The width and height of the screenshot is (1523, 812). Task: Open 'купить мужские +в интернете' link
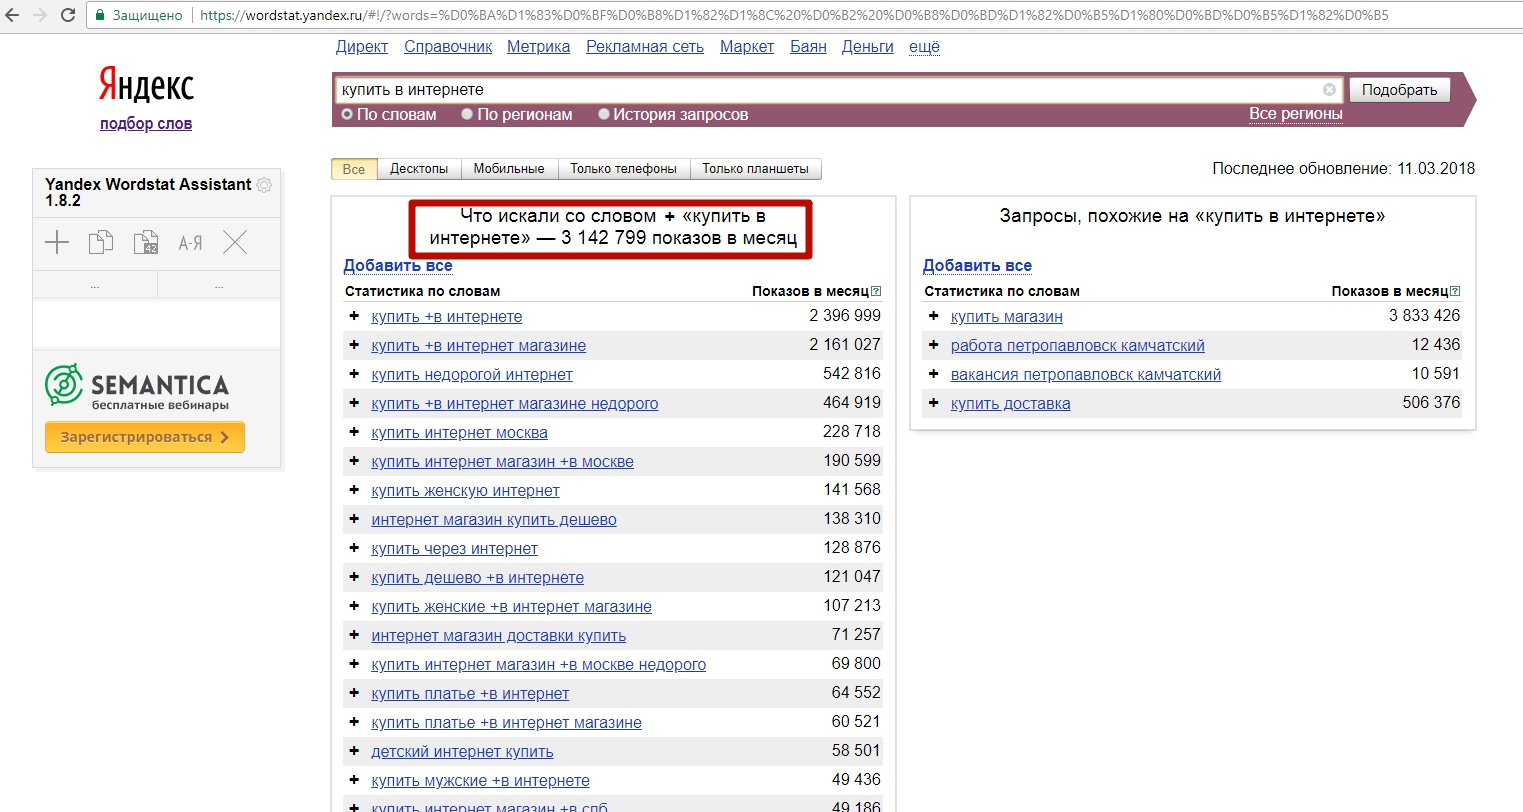pos(481,781)
